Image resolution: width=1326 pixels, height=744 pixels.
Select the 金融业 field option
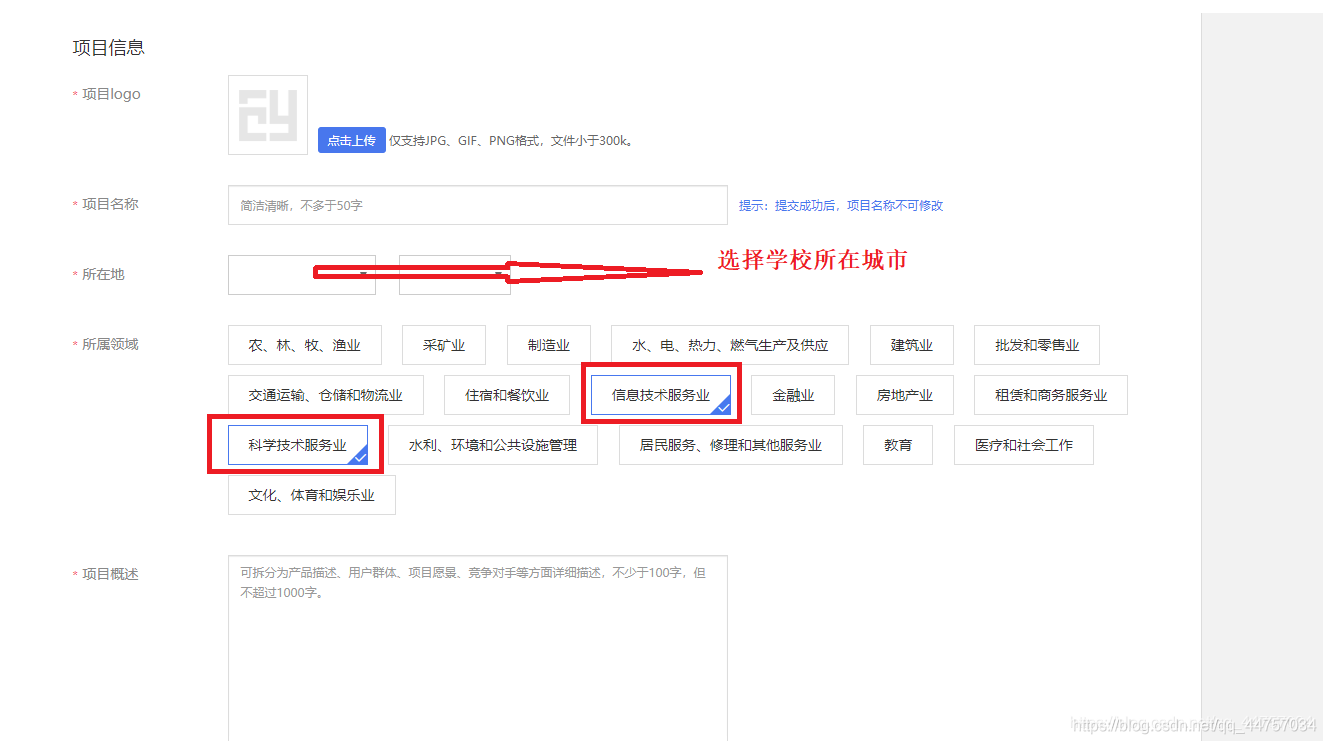pos(793,395)
